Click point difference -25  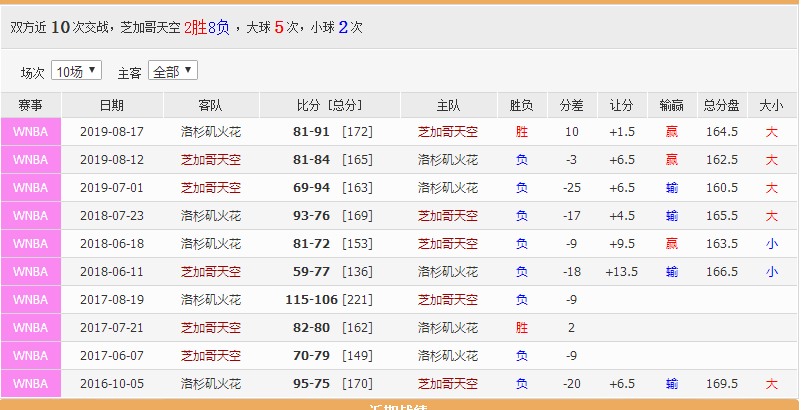click(571, 188)
